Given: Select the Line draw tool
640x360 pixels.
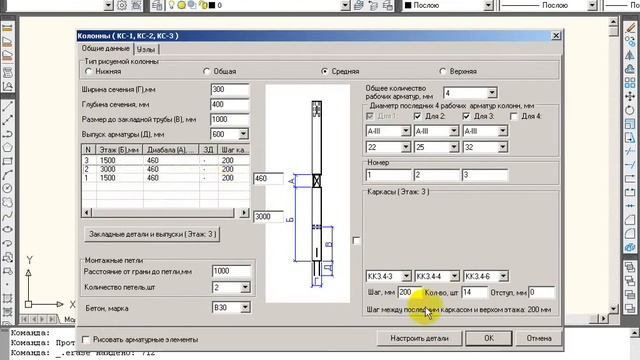Looking at the screenshot, I should [x=7, y=107].
